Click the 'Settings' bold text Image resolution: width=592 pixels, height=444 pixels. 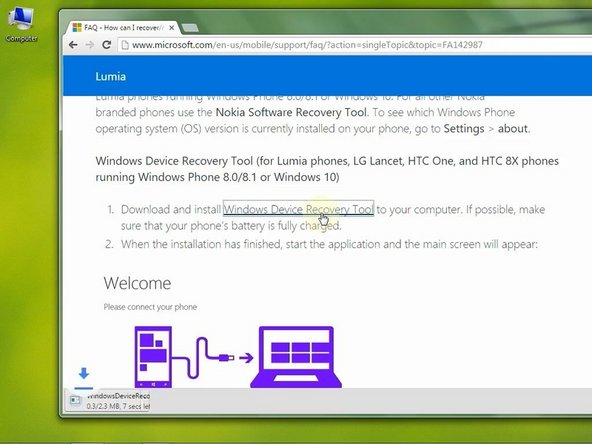click(464, 129)
